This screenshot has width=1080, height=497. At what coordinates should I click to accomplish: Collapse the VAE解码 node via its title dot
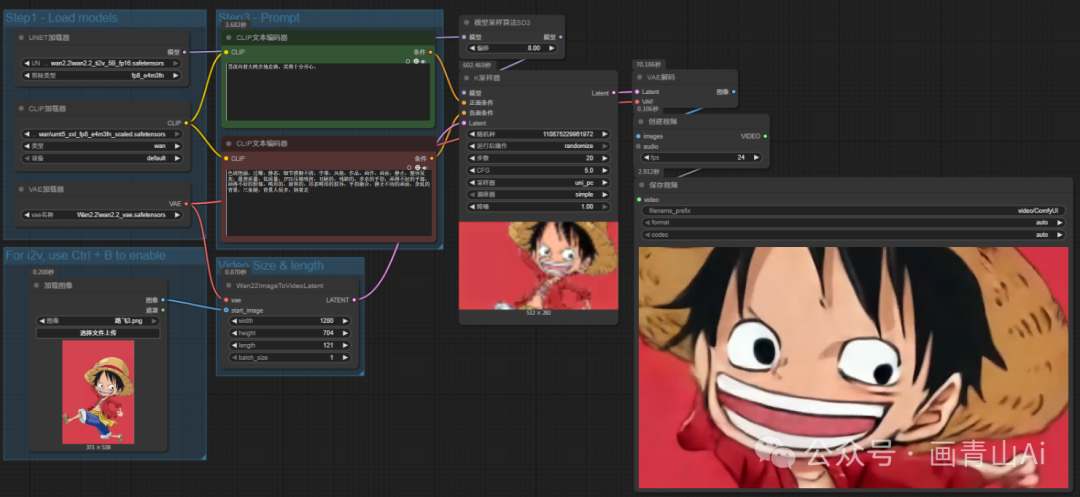[x=640, y=77]
